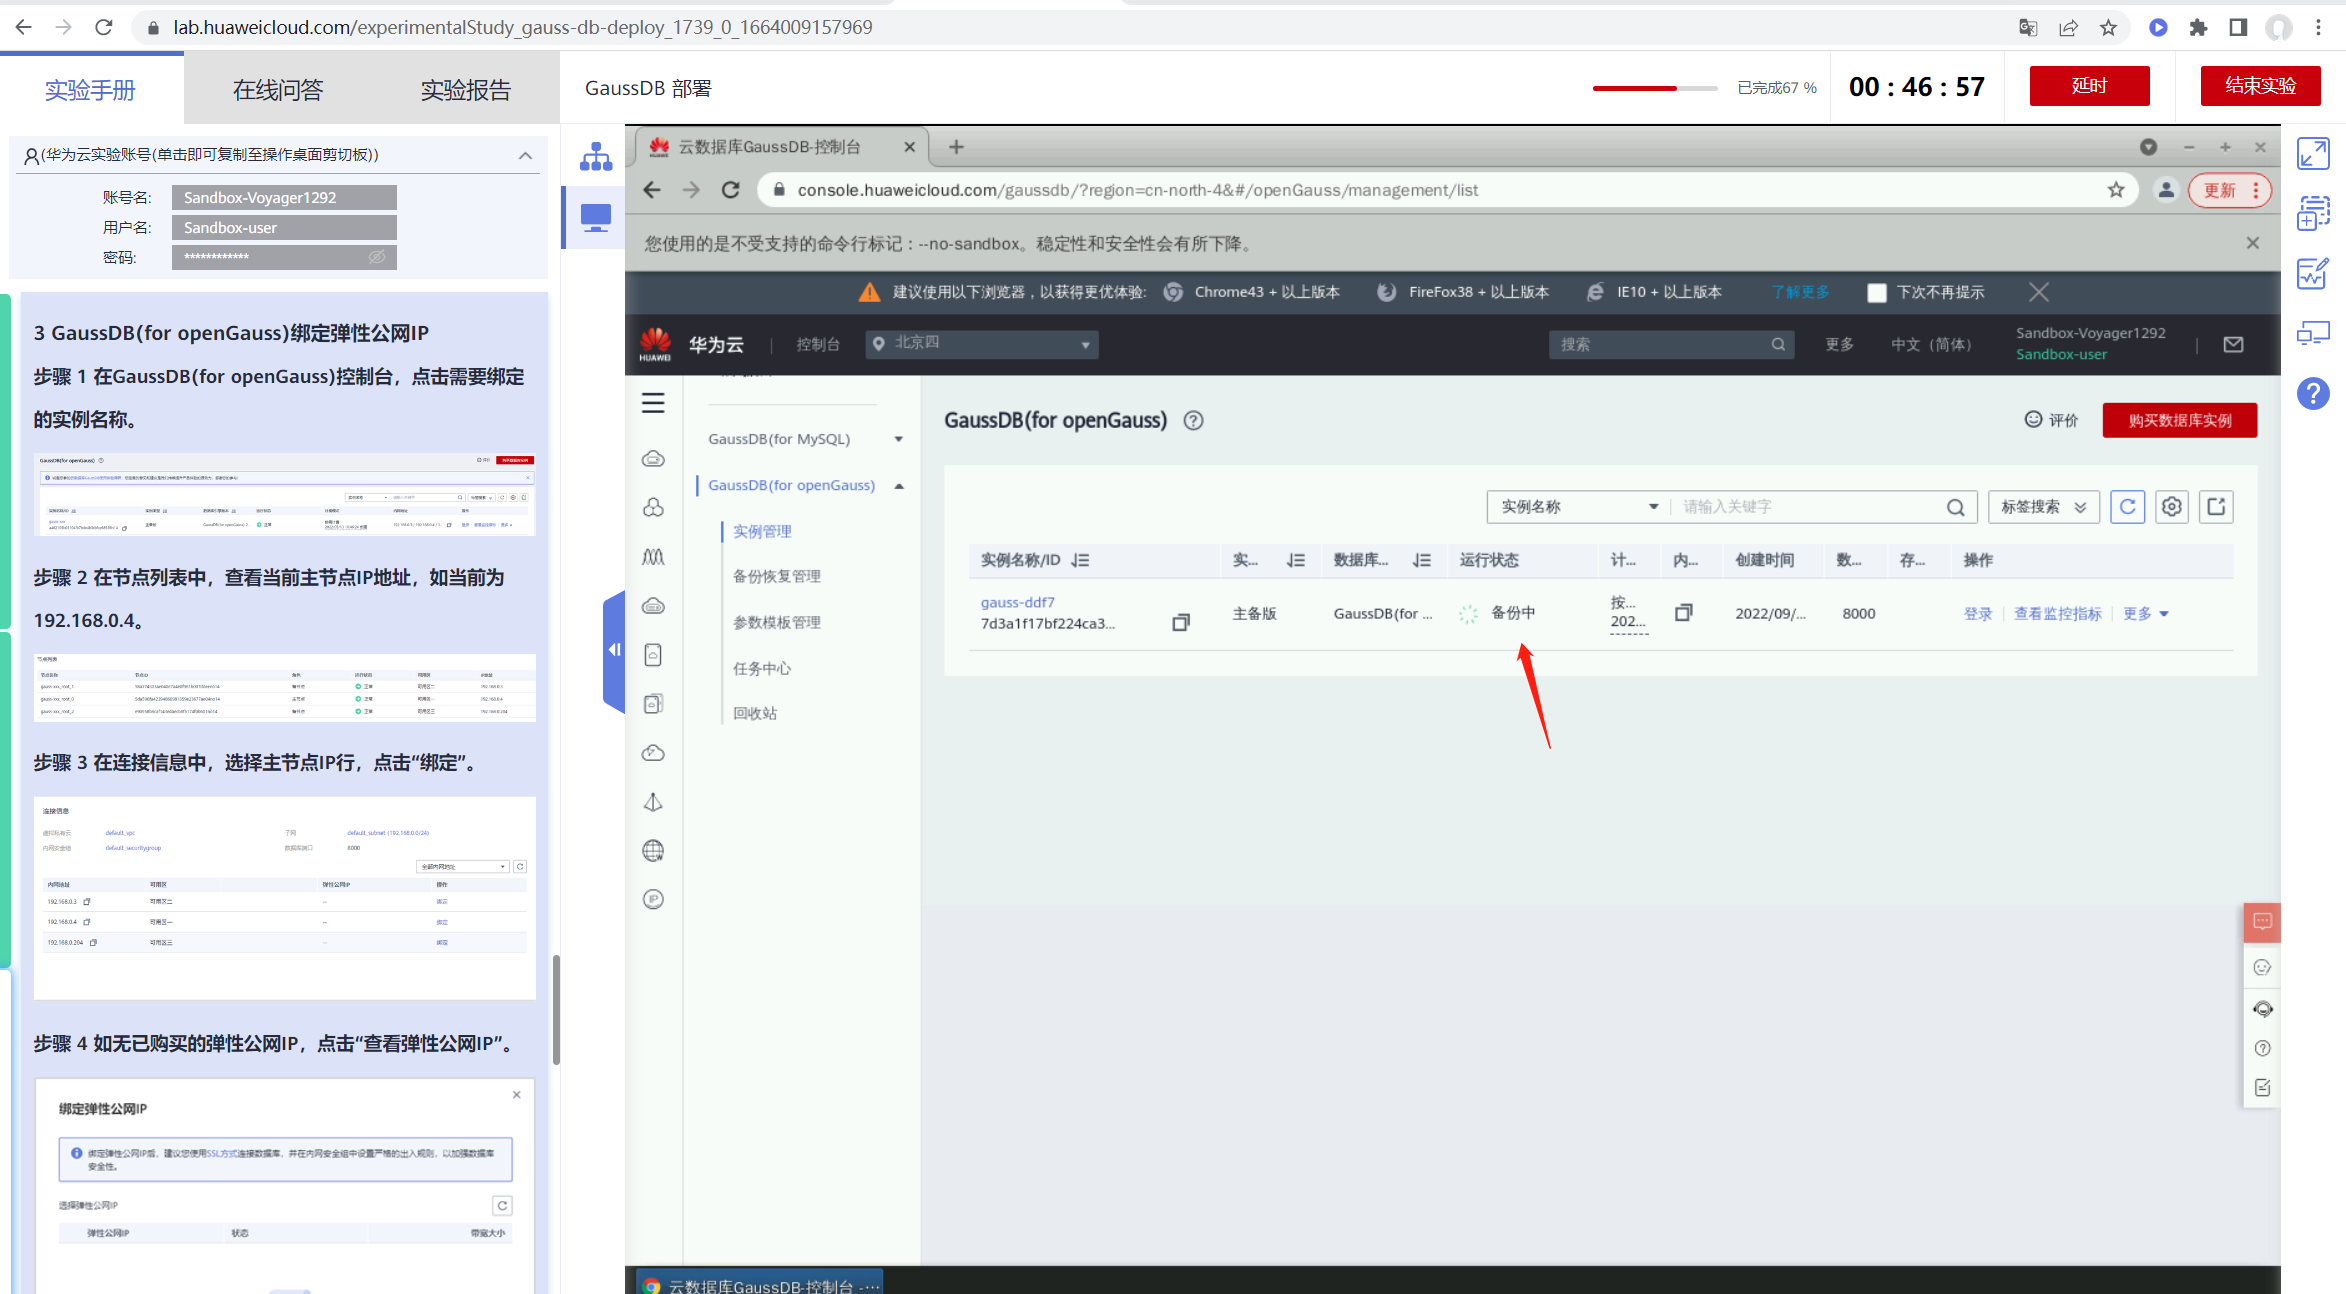
Task: Switch to the 在线问答 tab
Action: tap(278, 90)
